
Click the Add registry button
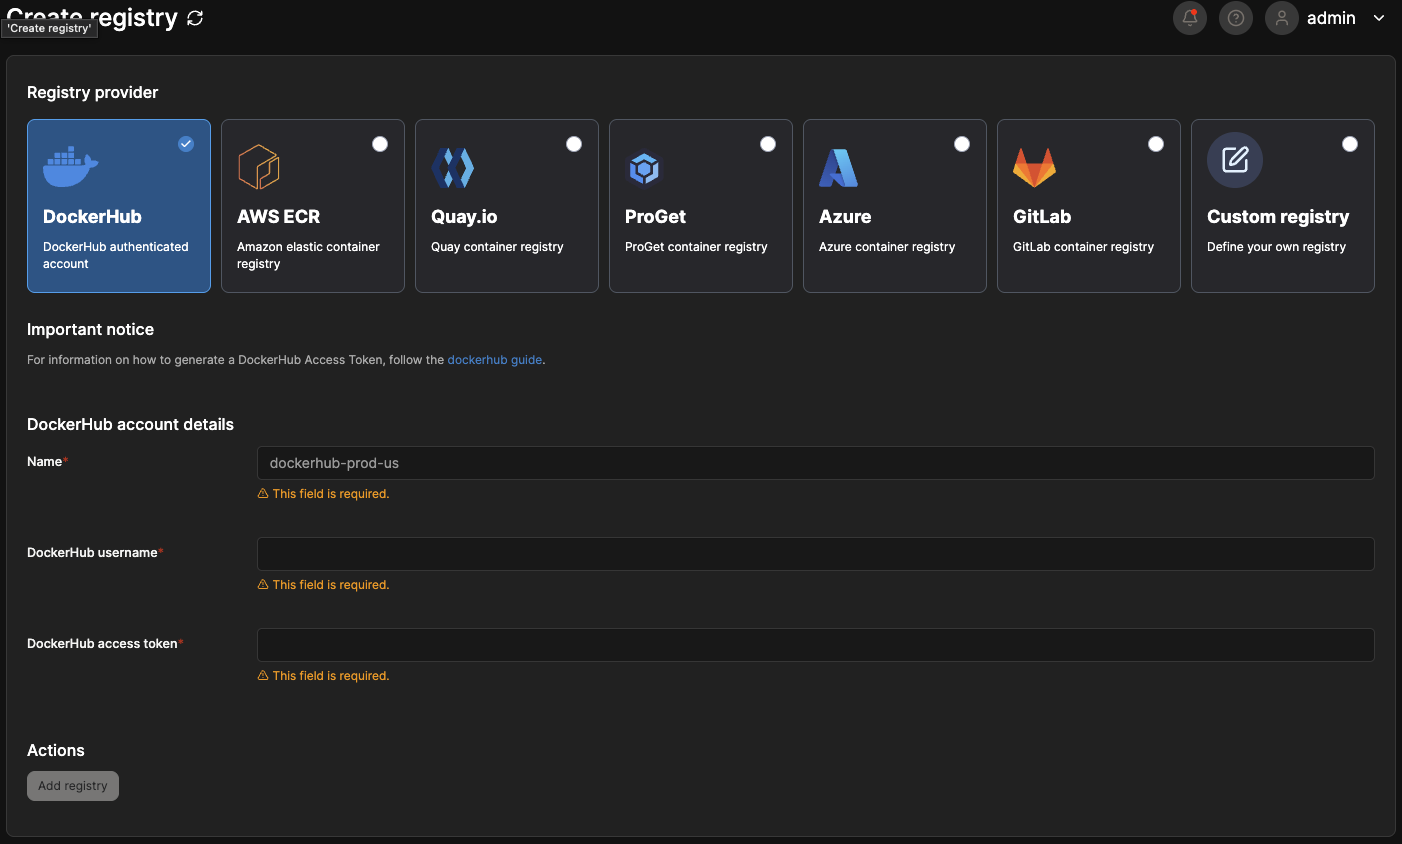click(x=73, y=786)
